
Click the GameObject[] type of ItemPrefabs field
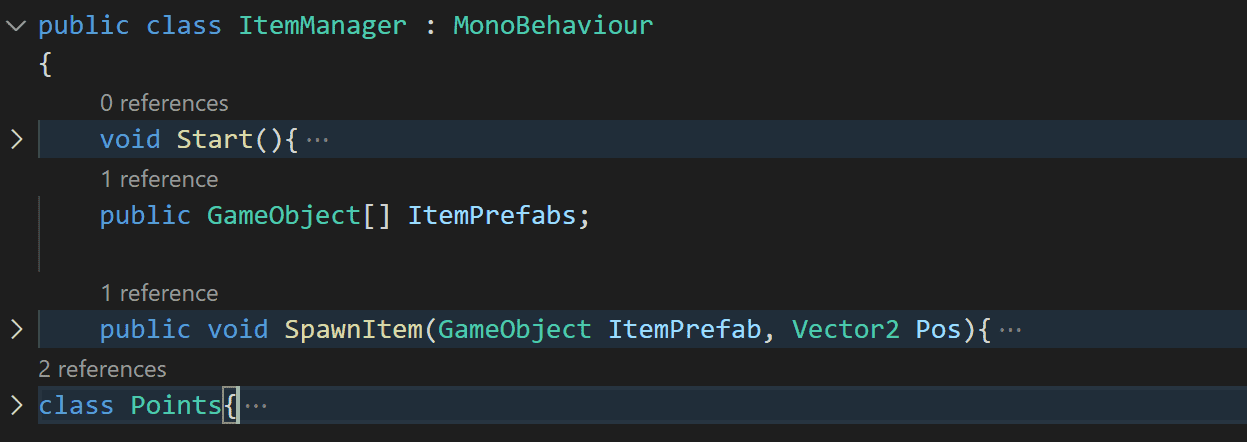[283, 215]
